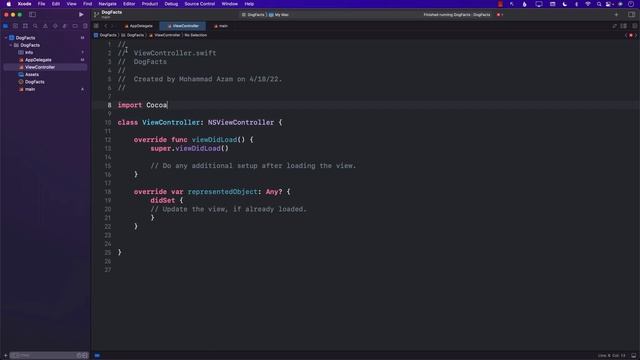The width and height of the screenshot is (640, 360).
Task: Open the Apple menu
Action: click(x=9, y=4)
